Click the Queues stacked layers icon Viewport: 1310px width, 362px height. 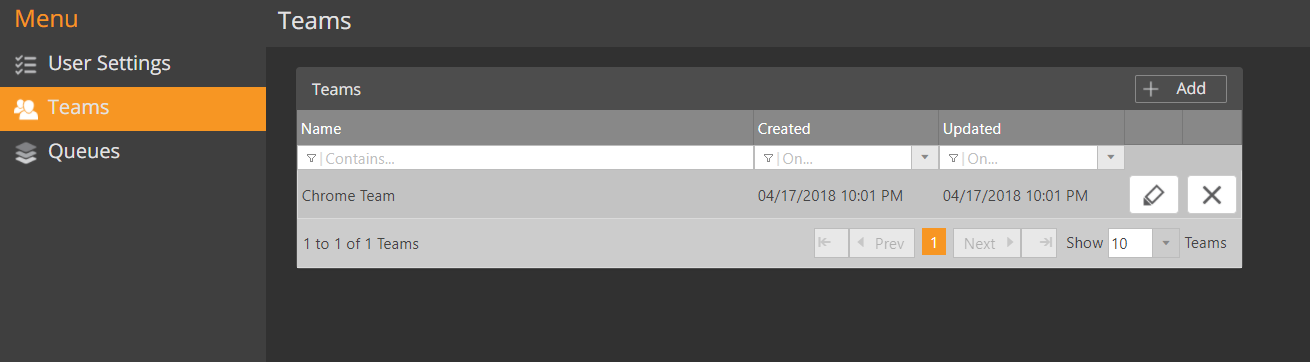point(26,153)
